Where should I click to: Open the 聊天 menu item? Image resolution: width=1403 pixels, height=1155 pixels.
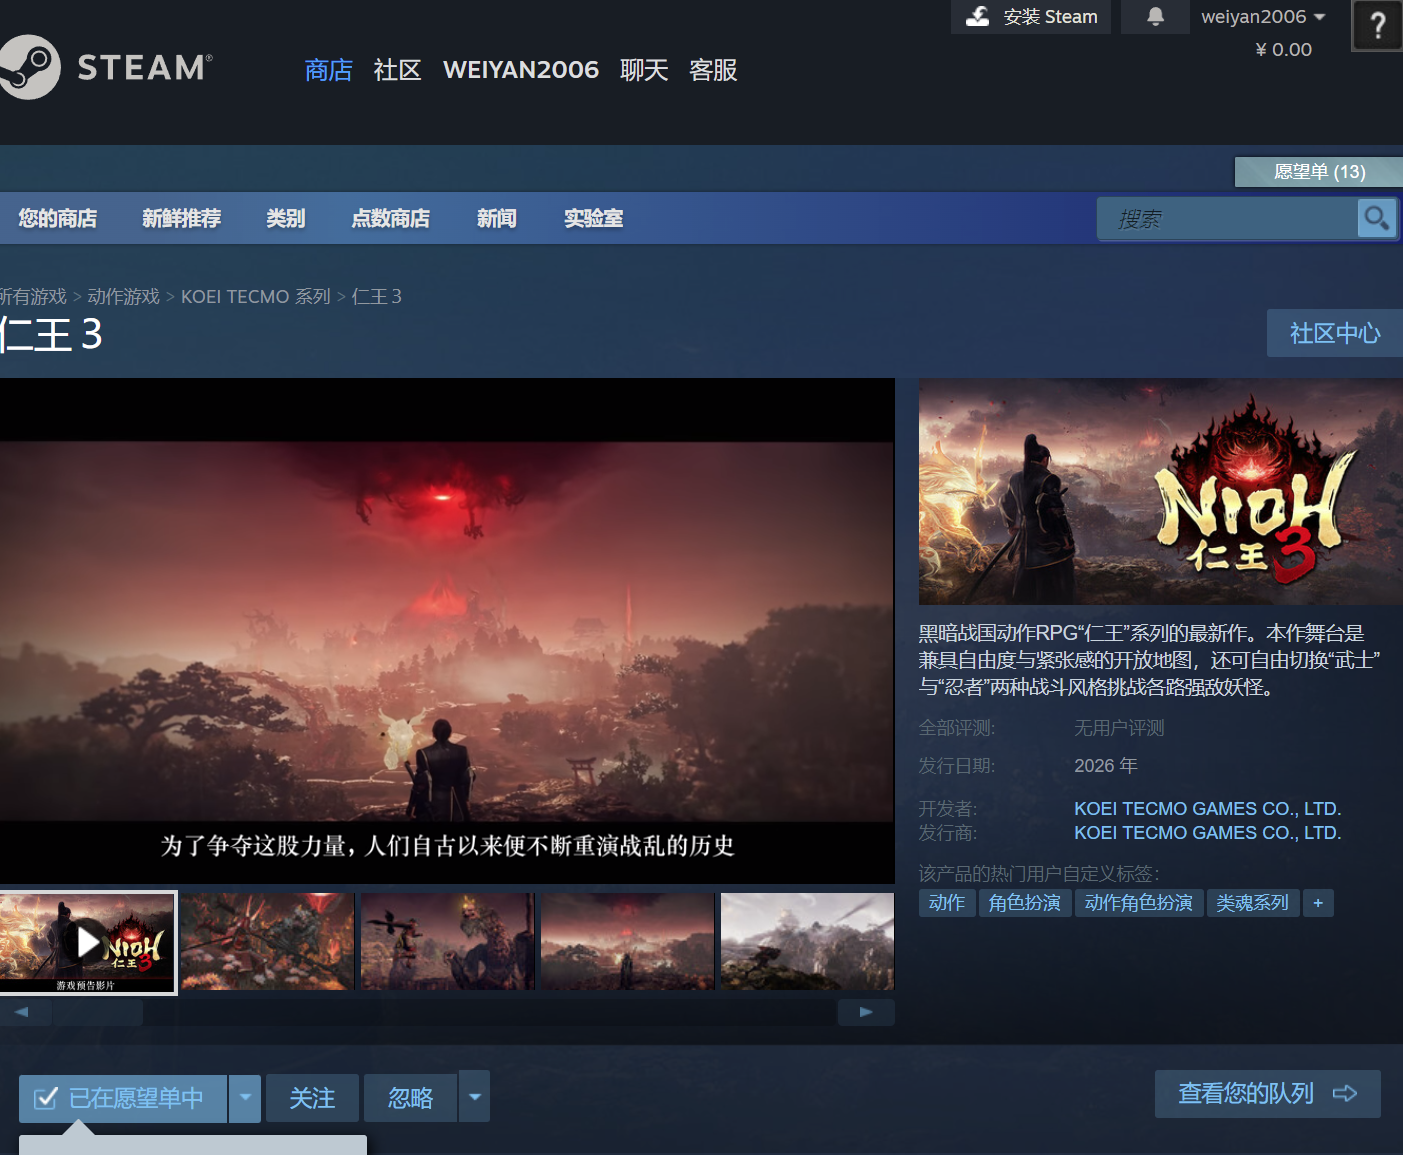[644, 70]
